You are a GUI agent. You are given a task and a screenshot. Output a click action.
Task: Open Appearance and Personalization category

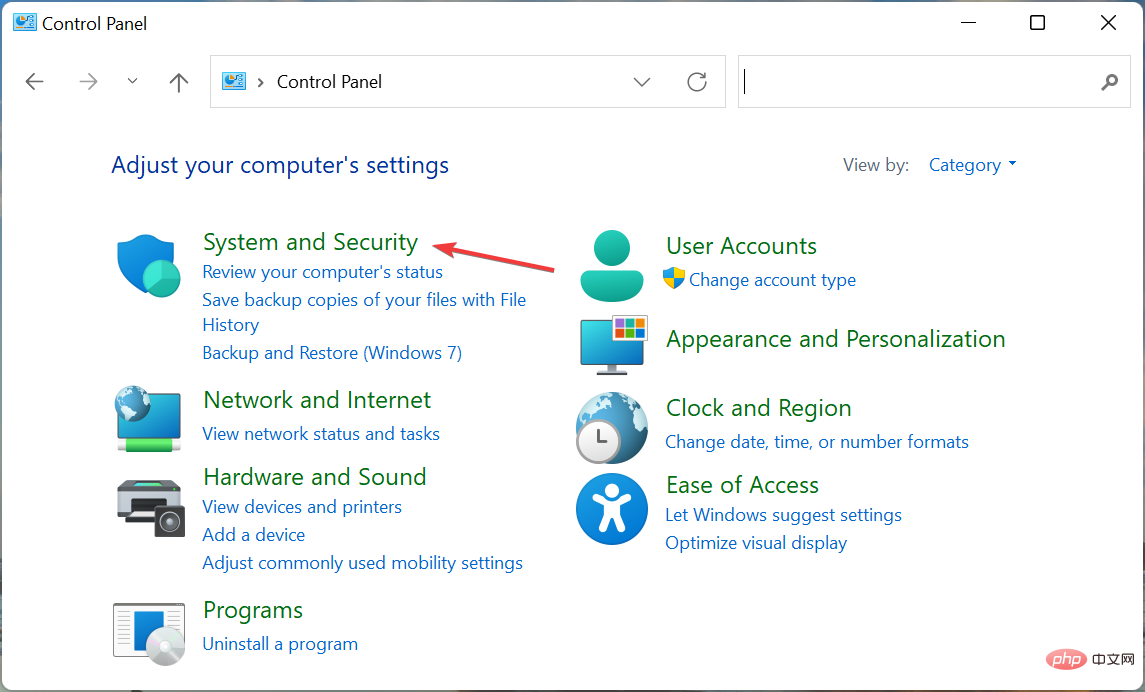(835, 339)
